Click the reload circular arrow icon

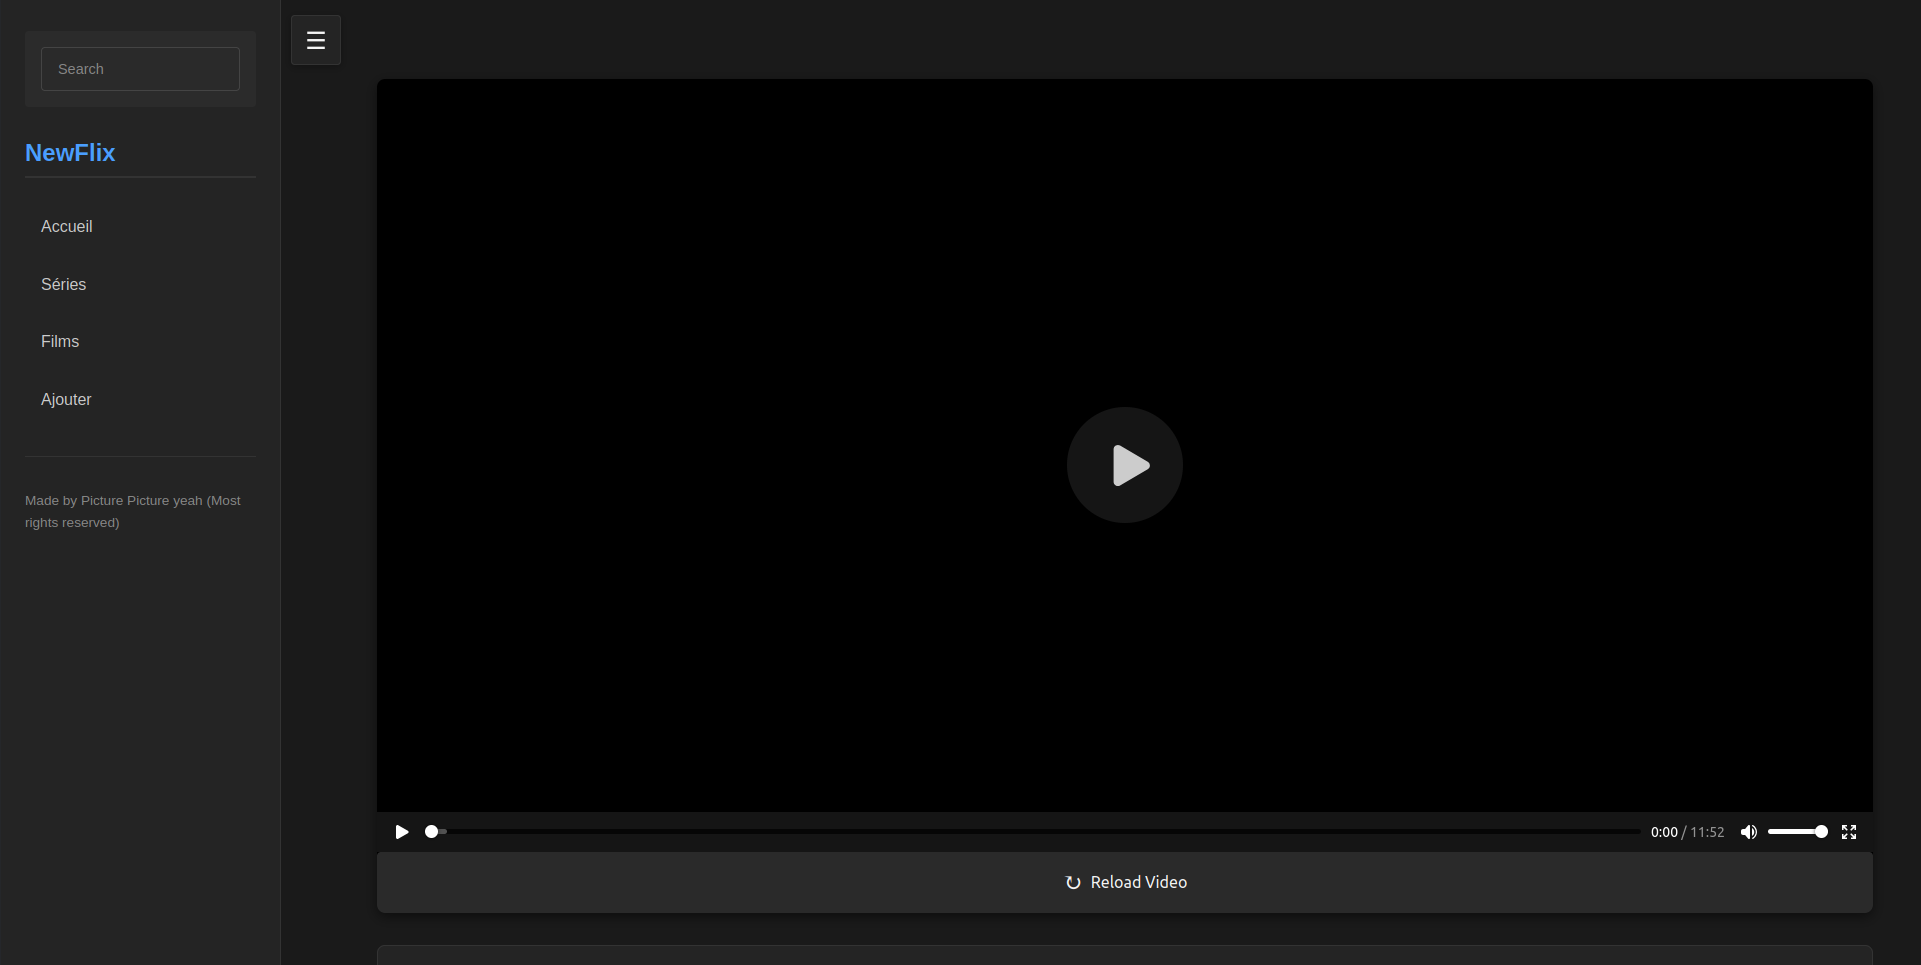1072,882
